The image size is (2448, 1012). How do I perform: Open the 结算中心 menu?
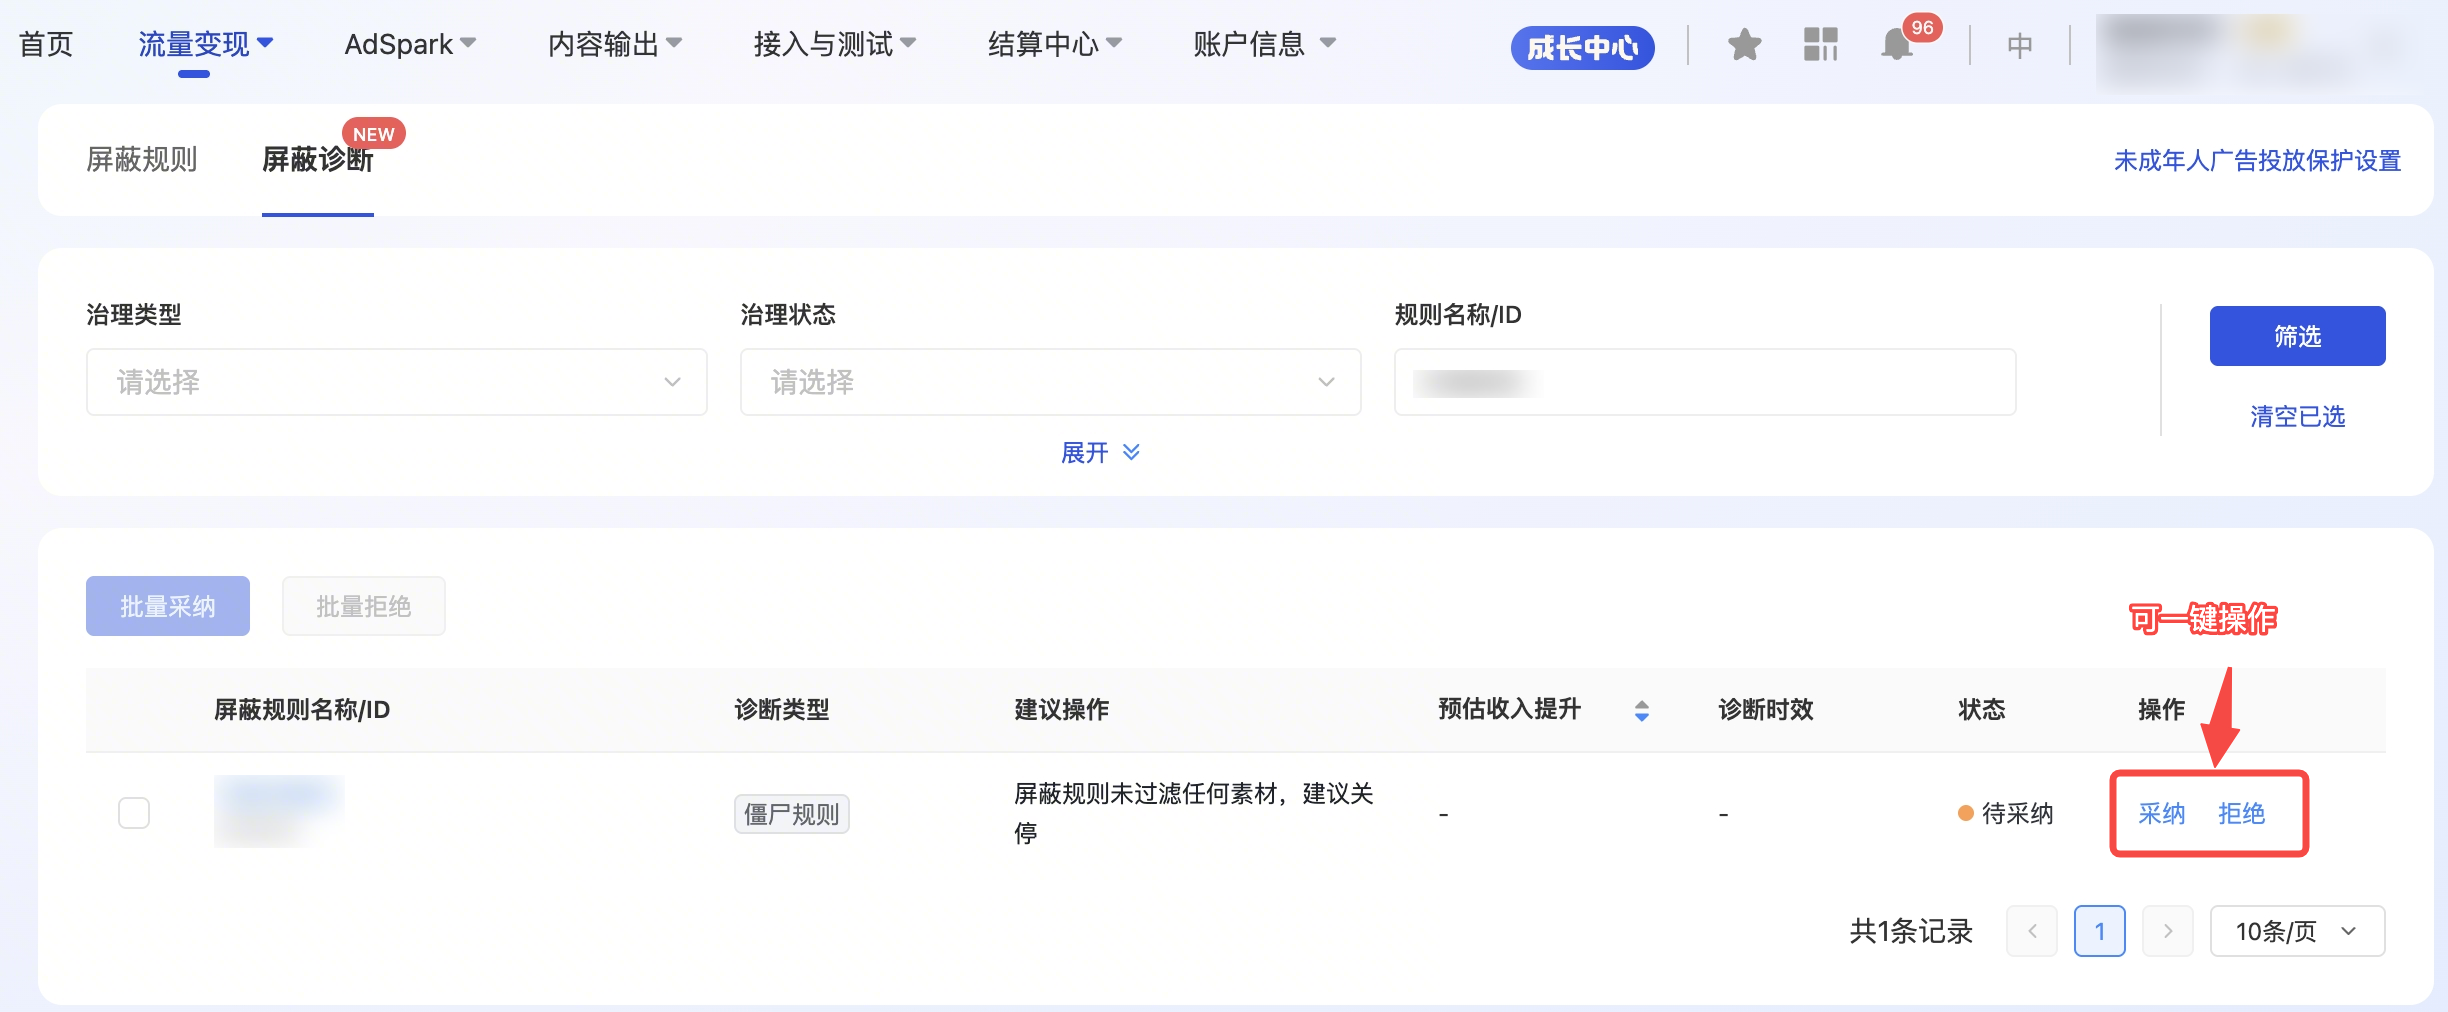click(1054, 45)
